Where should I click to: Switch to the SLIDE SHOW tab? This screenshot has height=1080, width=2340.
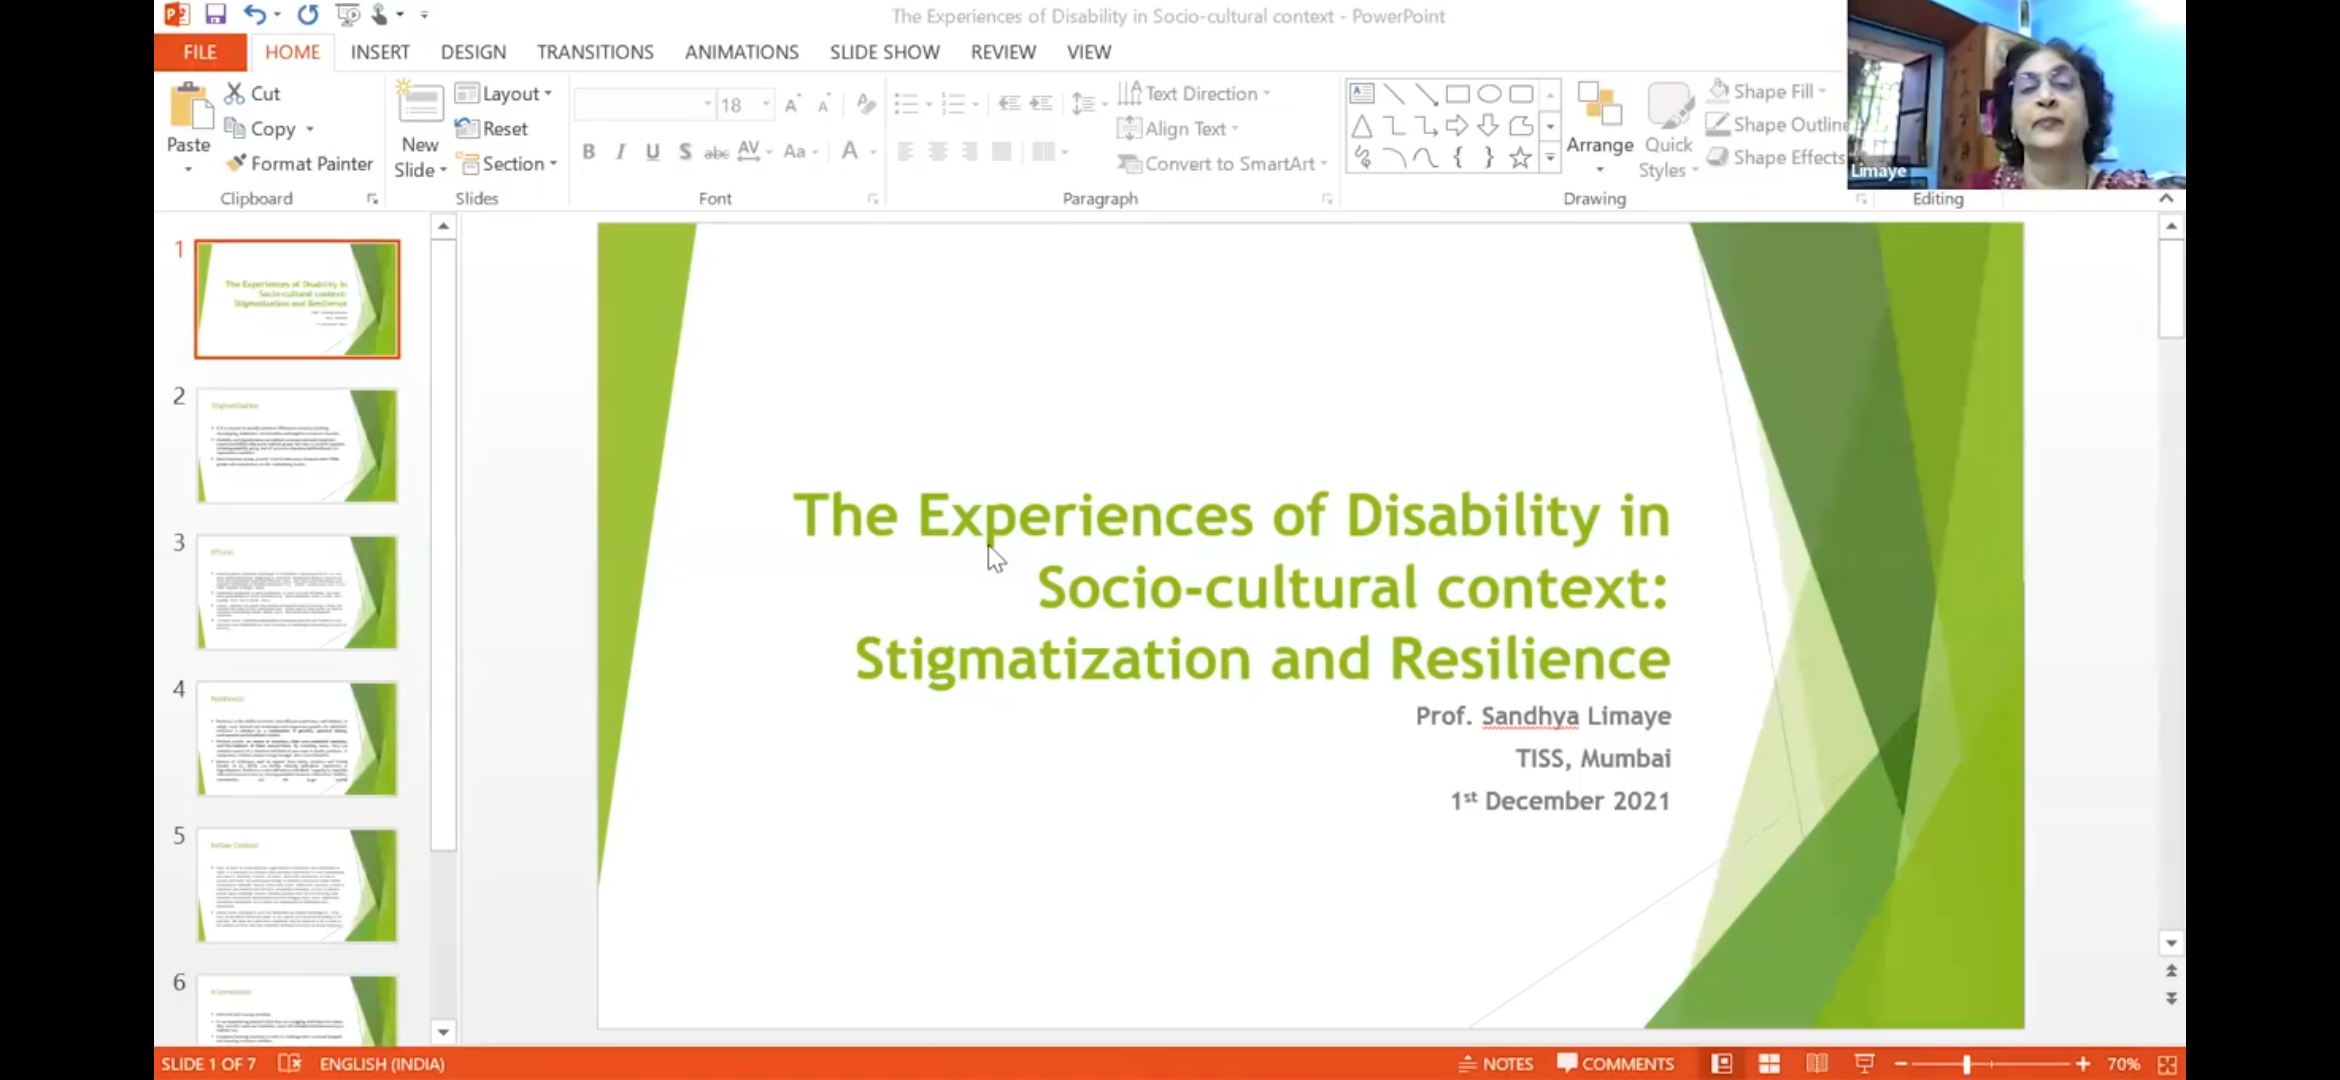pos(884,52)
